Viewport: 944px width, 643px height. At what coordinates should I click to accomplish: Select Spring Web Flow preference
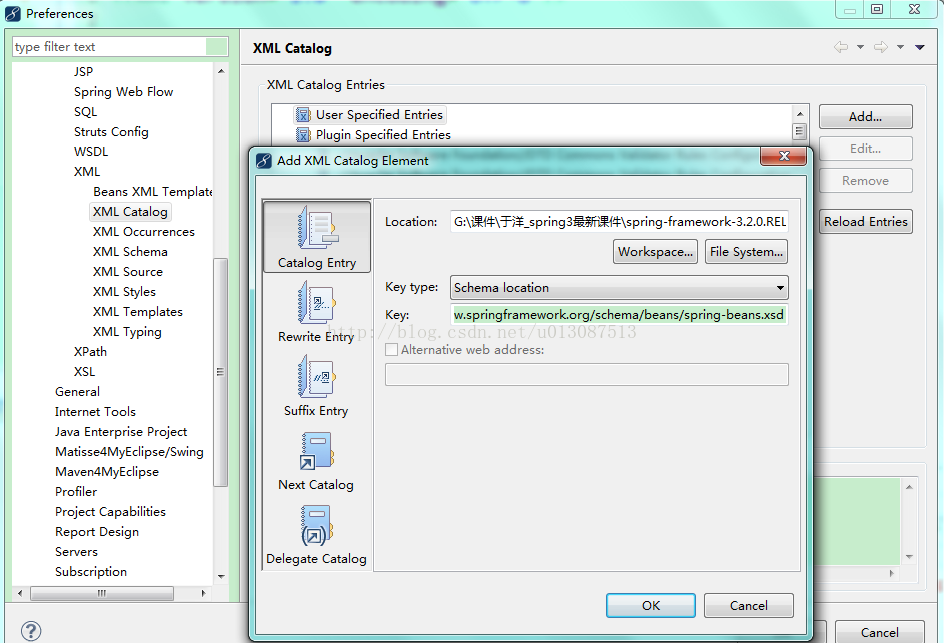tap(123, 92)
